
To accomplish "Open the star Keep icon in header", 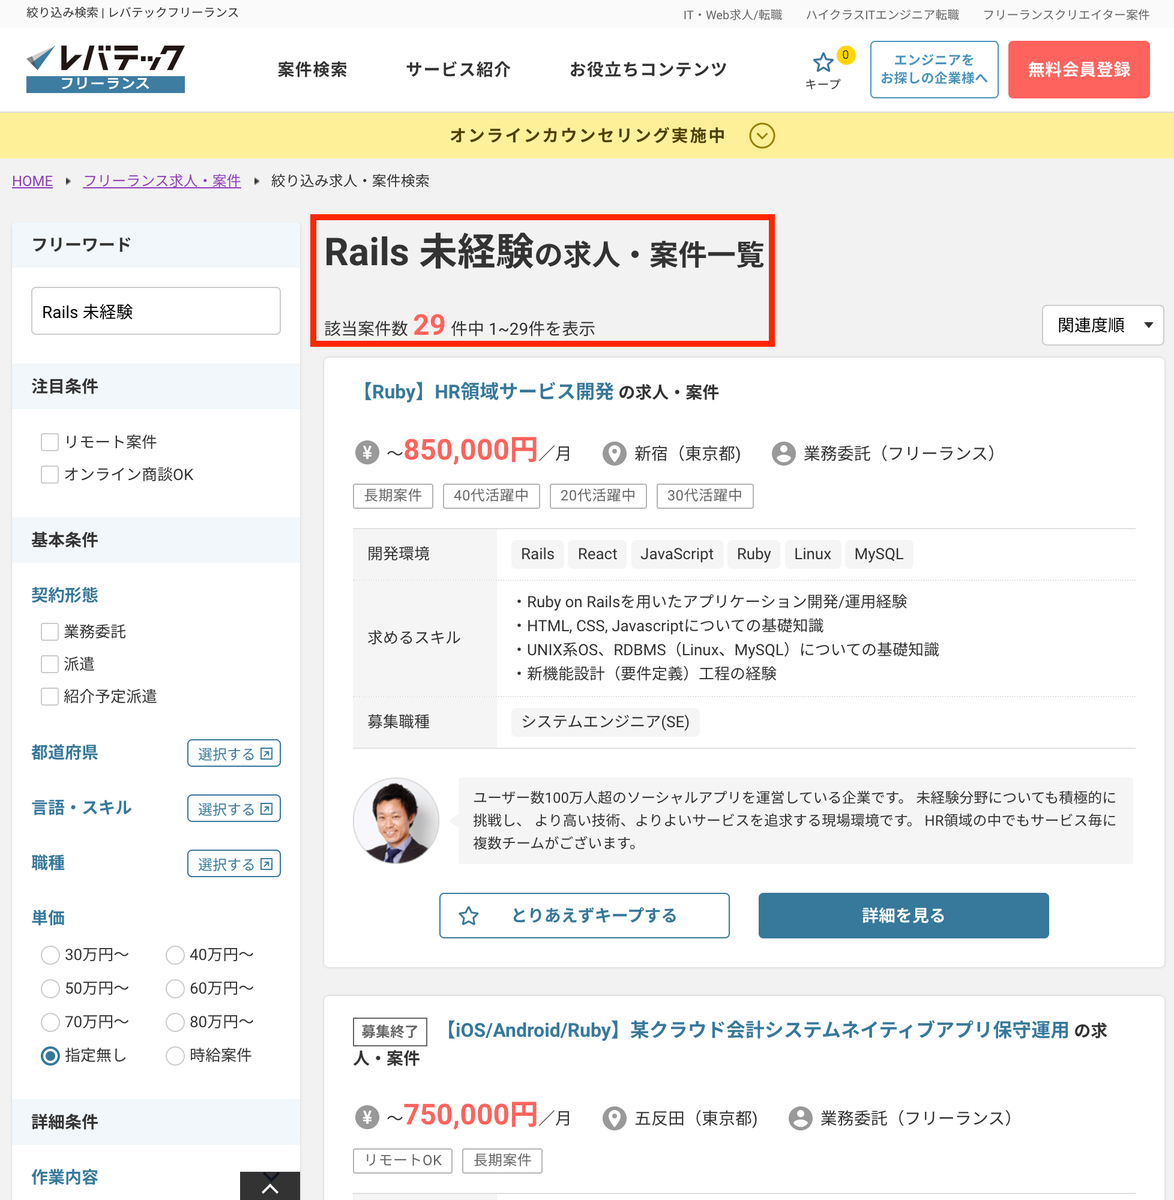I will 823,63.
